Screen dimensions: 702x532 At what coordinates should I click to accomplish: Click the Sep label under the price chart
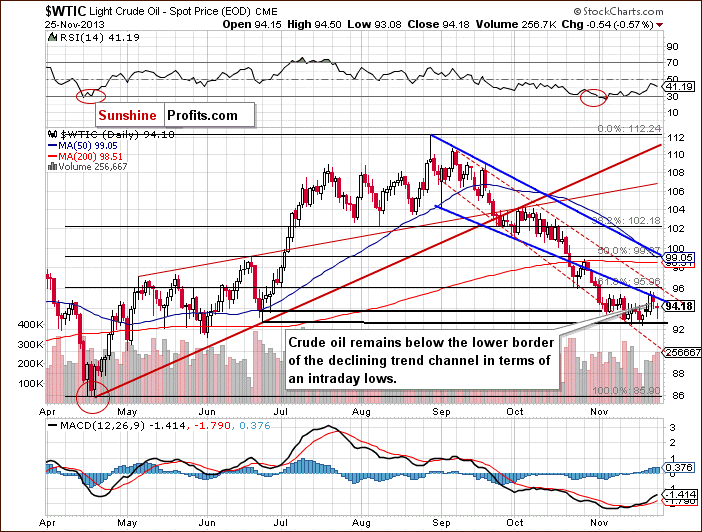point(442,412)
